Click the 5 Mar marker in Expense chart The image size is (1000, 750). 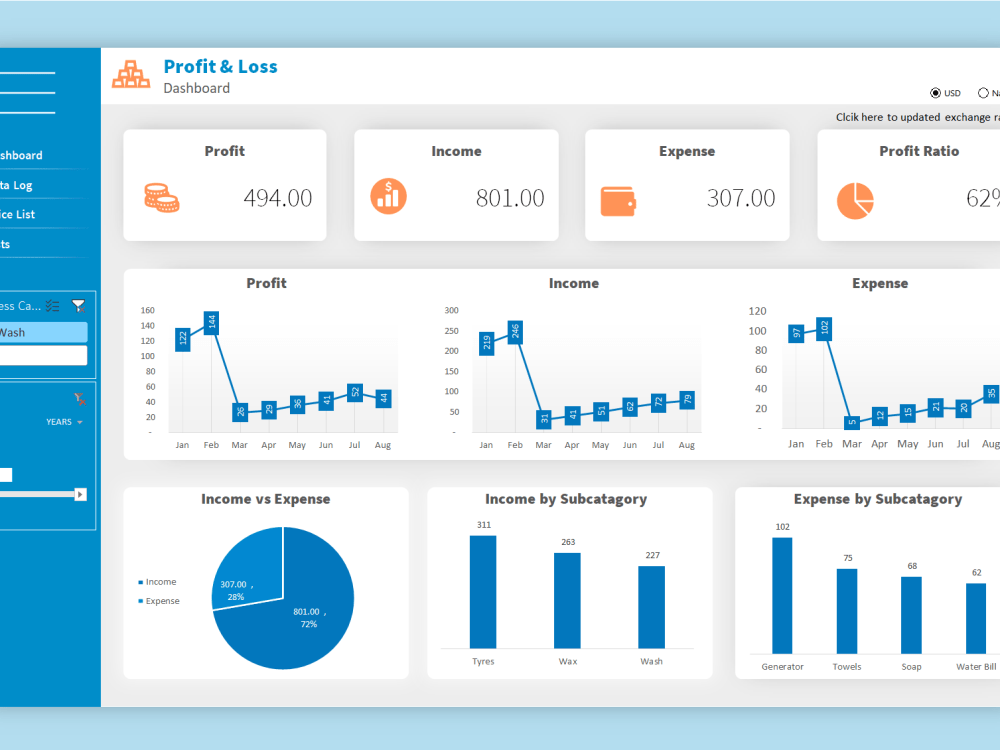point(852,422)
